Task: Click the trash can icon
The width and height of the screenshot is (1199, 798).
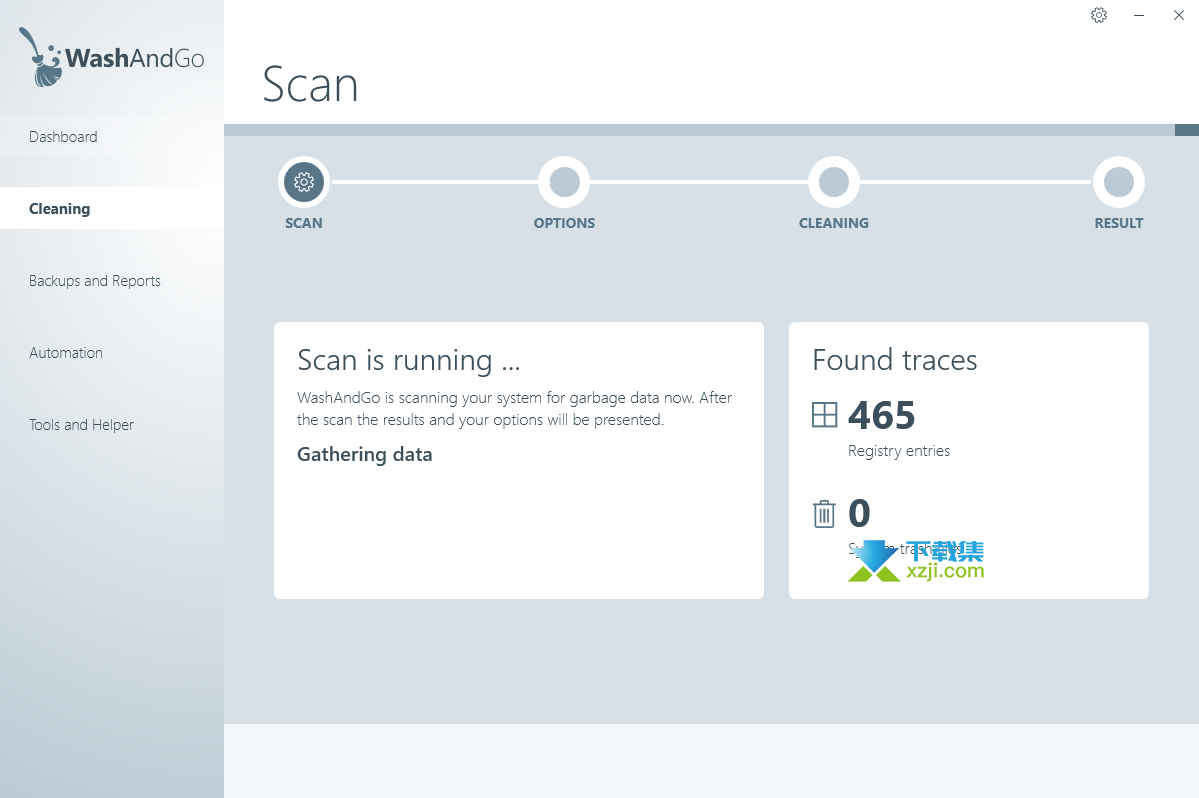Action: tap(824, 514)
